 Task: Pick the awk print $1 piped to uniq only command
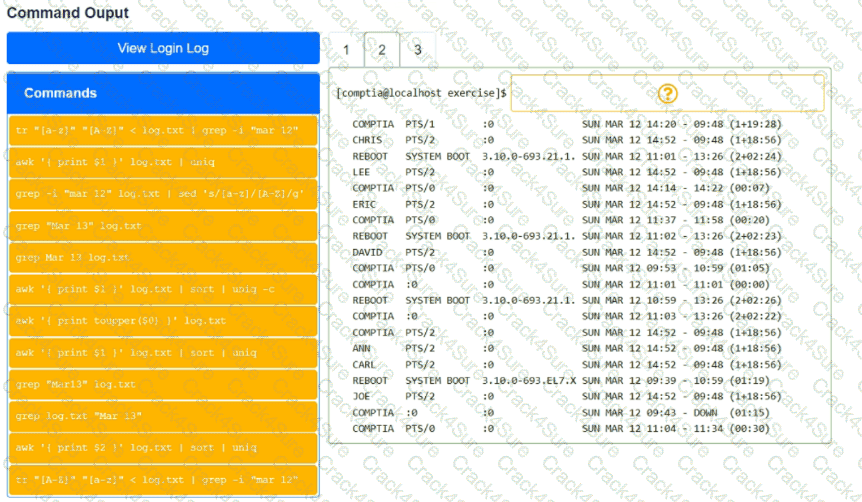click(x=163, y=162)
